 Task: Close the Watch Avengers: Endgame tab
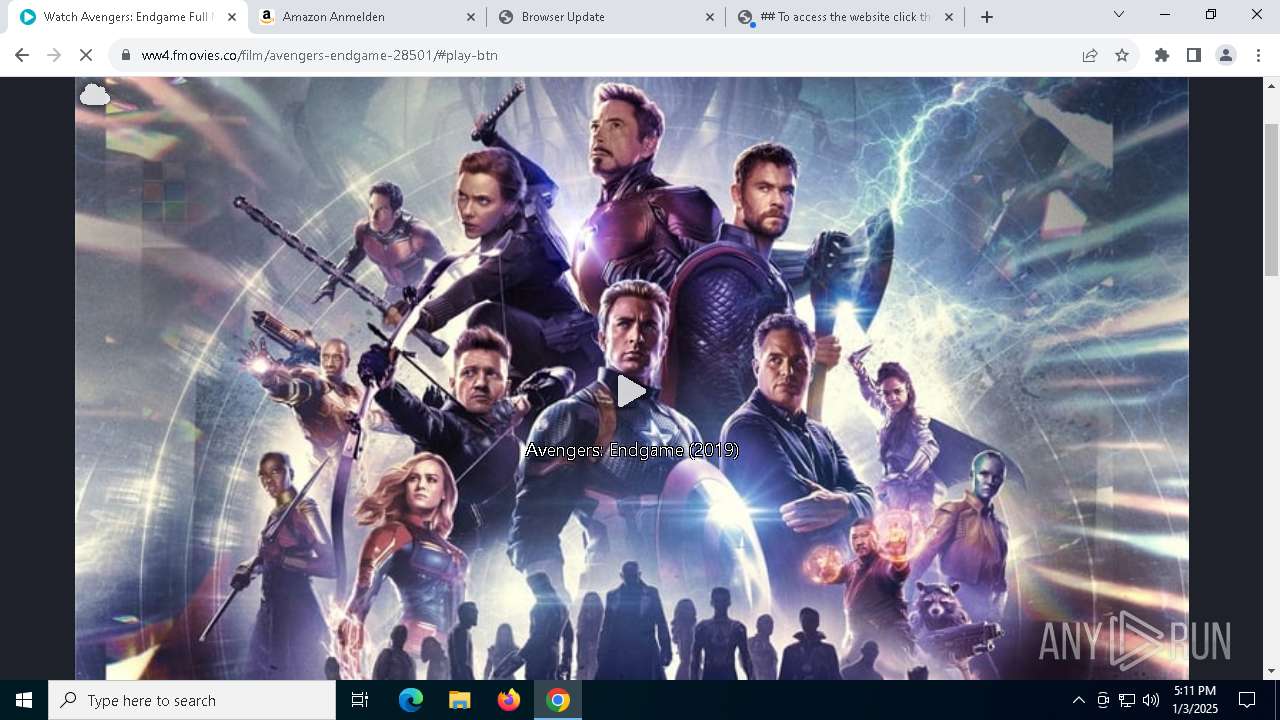231,17
